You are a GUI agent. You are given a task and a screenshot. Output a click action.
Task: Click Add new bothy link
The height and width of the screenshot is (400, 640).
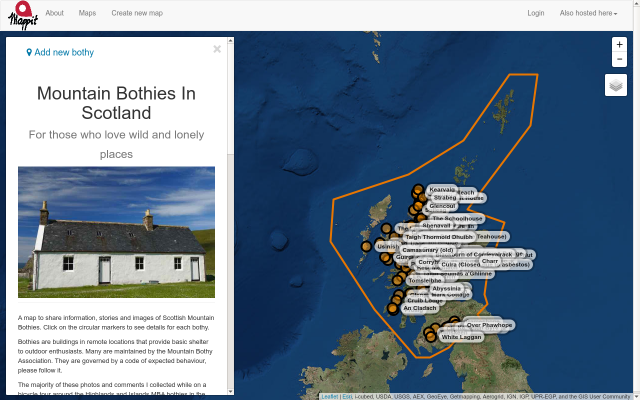(x=60, y=52)
